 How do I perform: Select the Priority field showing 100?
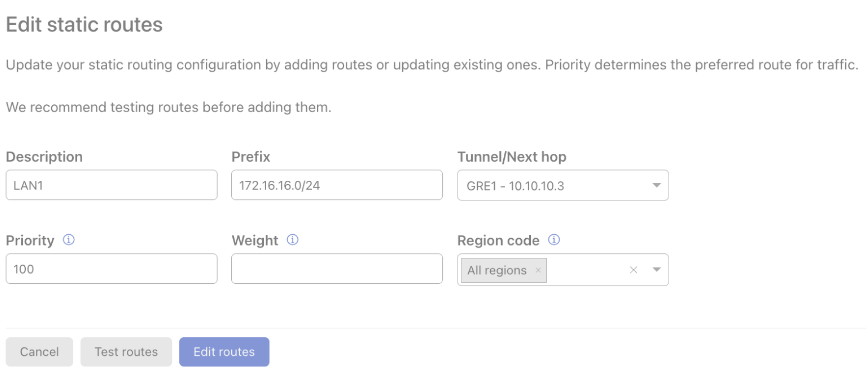(112, 269)
